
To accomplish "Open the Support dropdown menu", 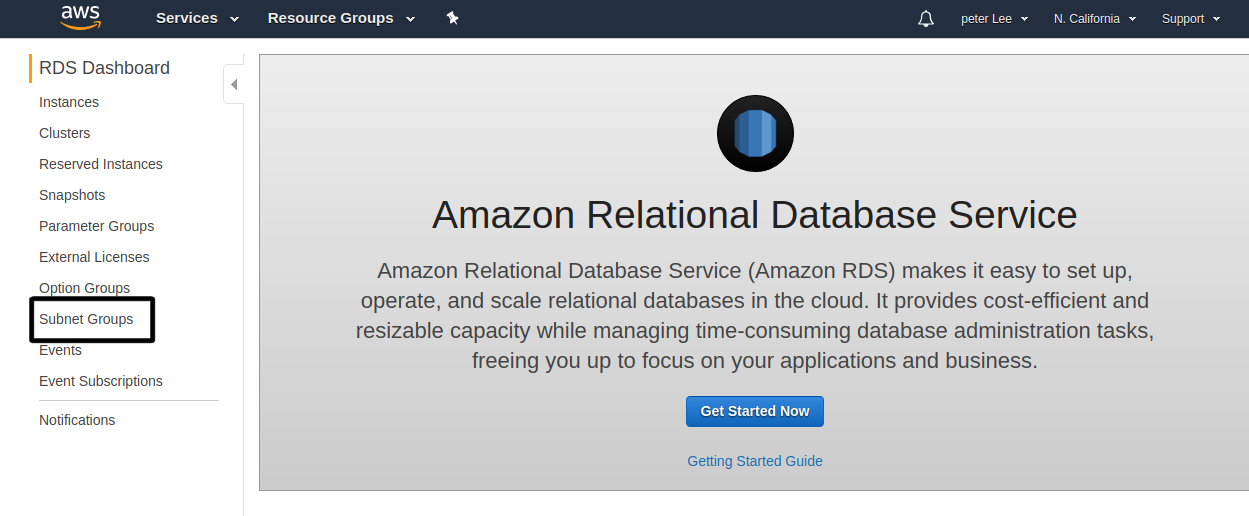I will pos(1191,19).
